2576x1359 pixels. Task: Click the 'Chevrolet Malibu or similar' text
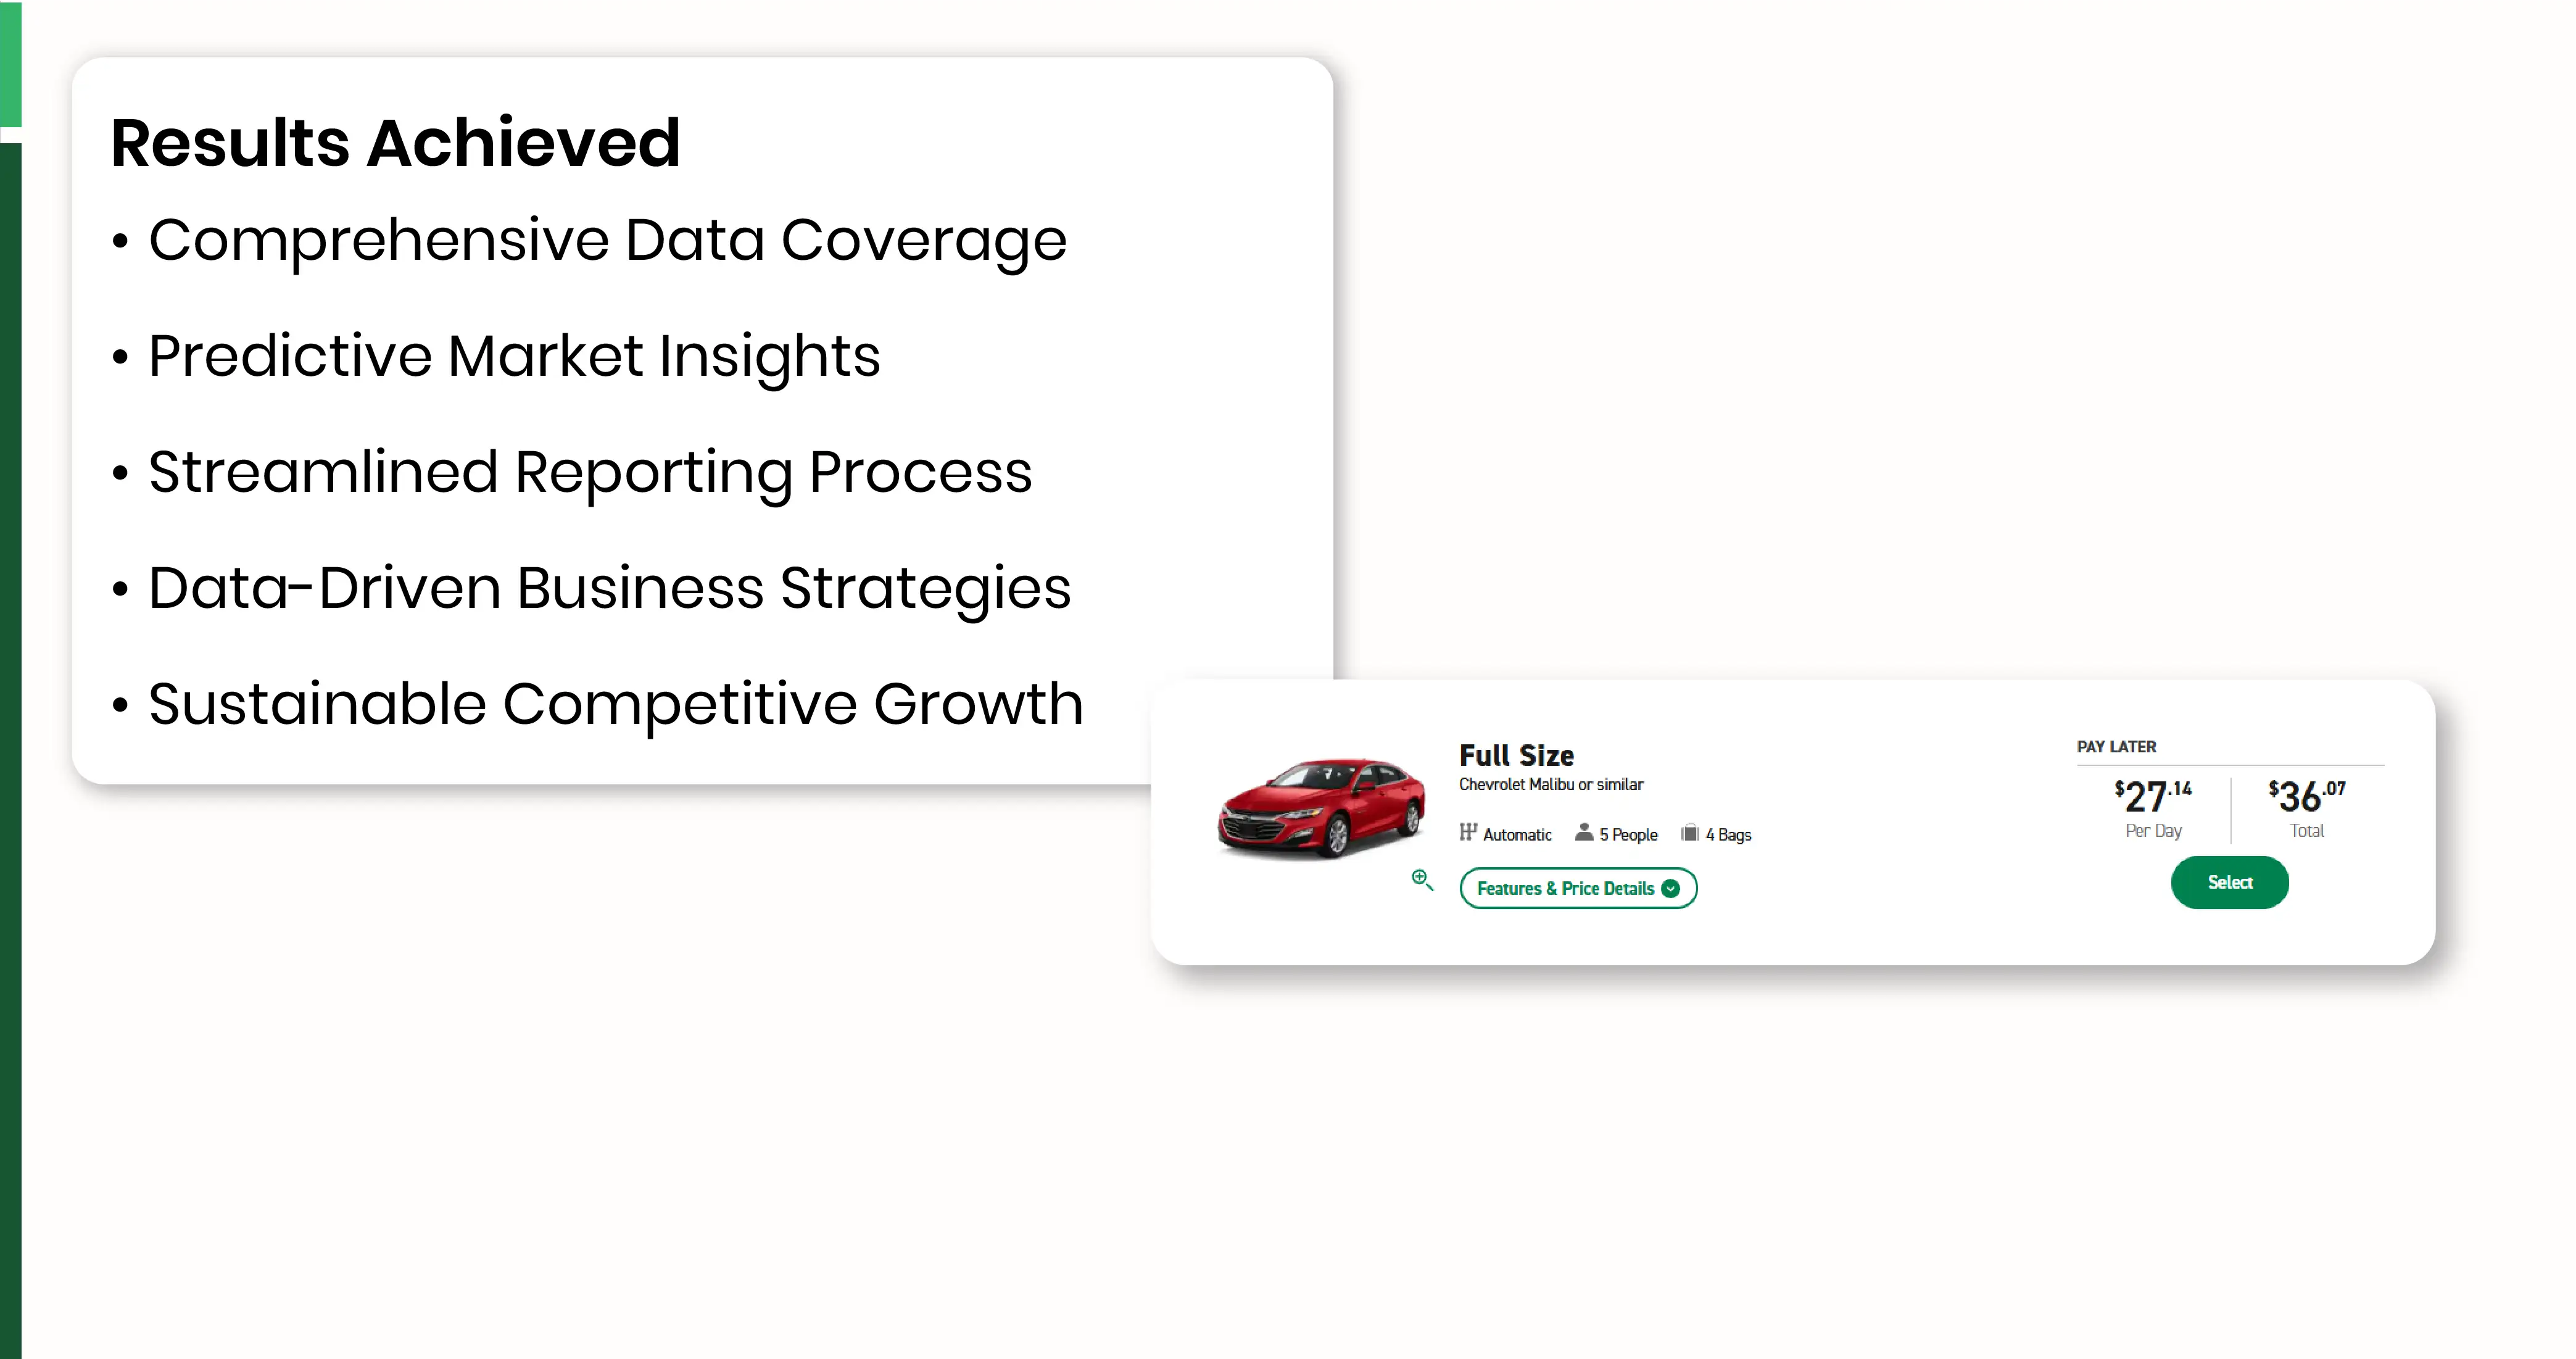(1550, 784)
